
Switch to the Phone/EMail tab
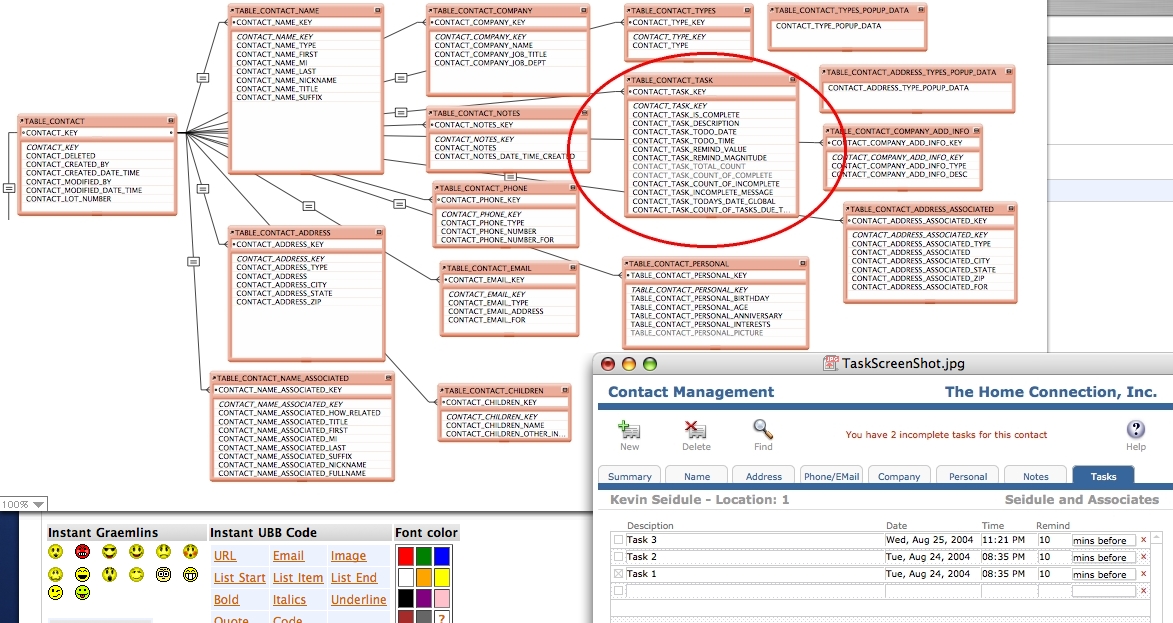coord(831,476)
